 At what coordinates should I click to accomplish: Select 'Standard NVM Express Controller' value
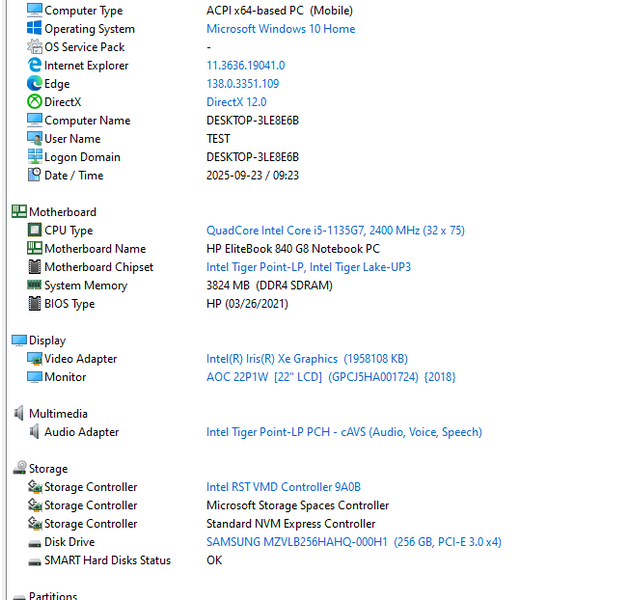pos(291,523)
